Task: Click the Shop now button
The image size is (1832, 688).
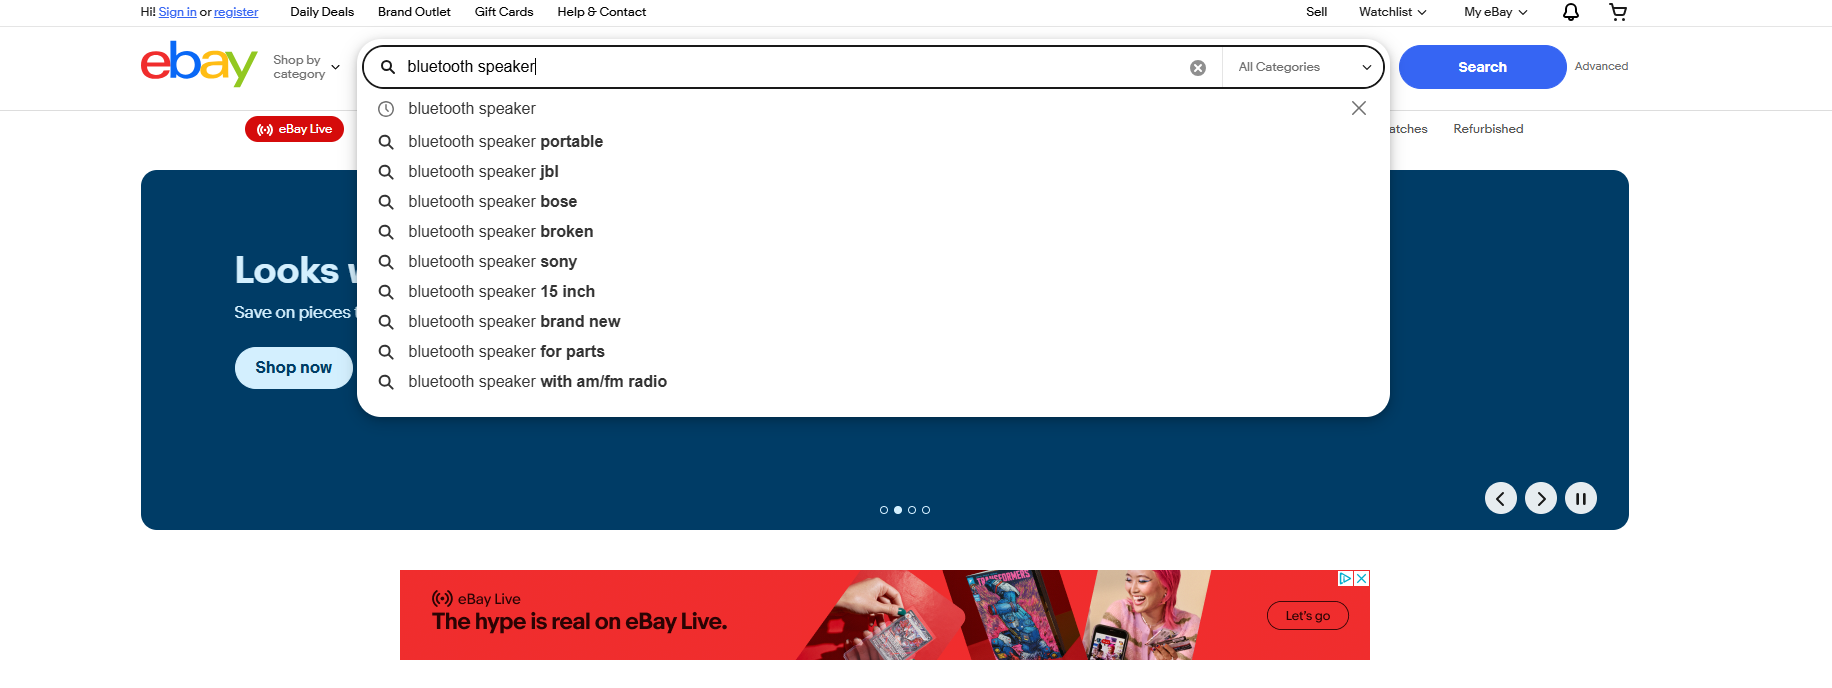Action: (294, 368)
